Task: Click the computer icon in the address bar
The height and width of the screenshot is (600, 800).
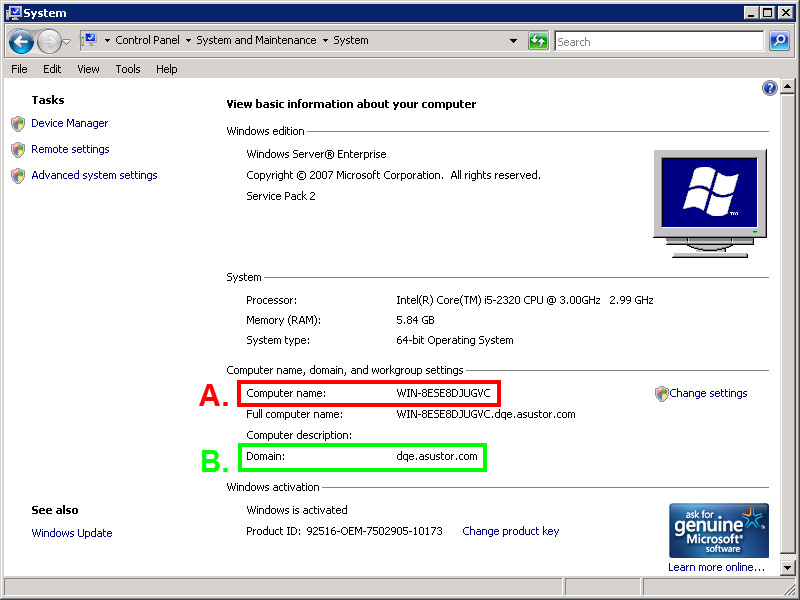Action: pyautogui.click(x=89, y=40)
